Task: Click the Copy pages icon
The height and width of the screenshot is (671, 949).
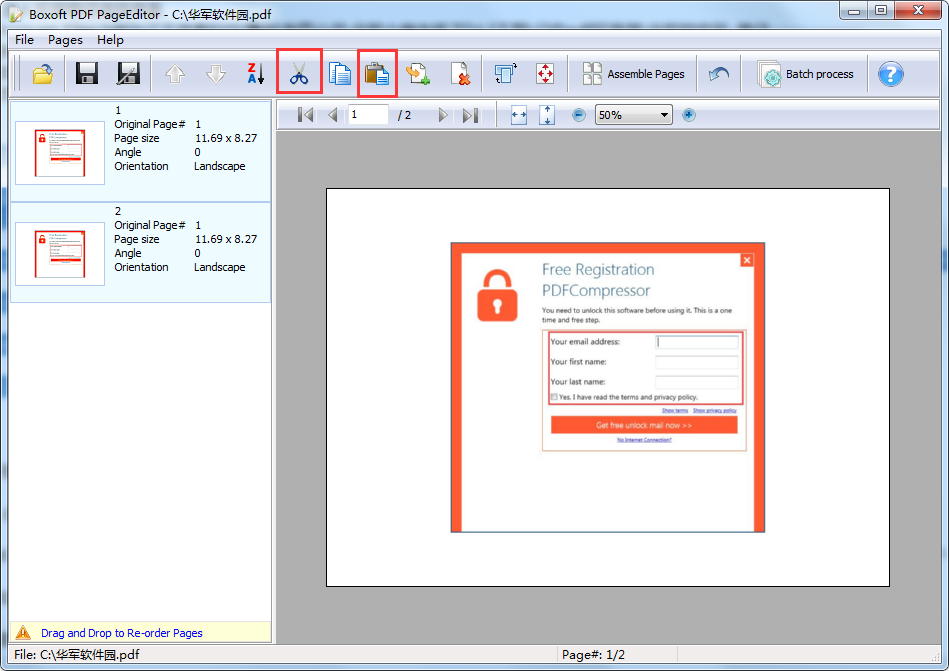Action: pos(338,71)
